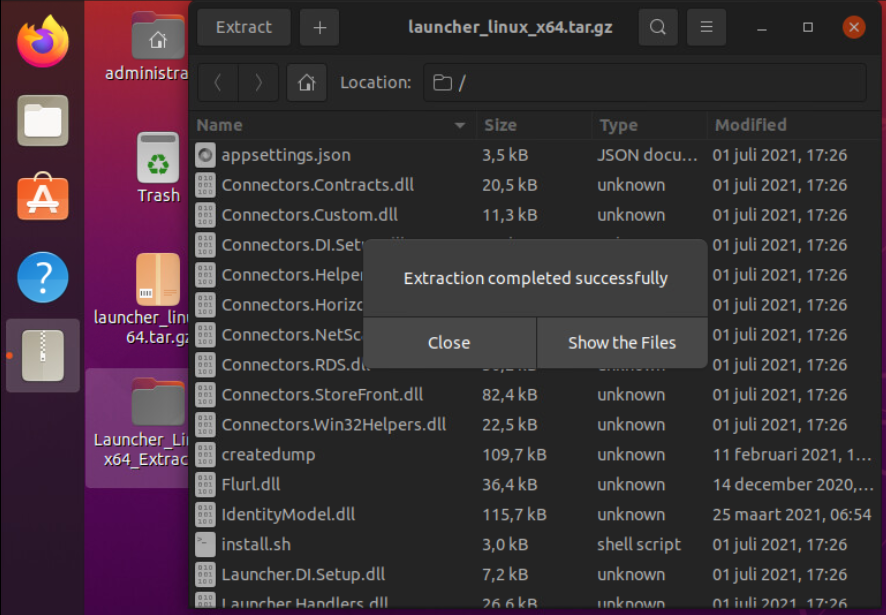The width and height of the screenshot is (886, 615).
Task: Go to home location in archive
Action: (306, 83)
